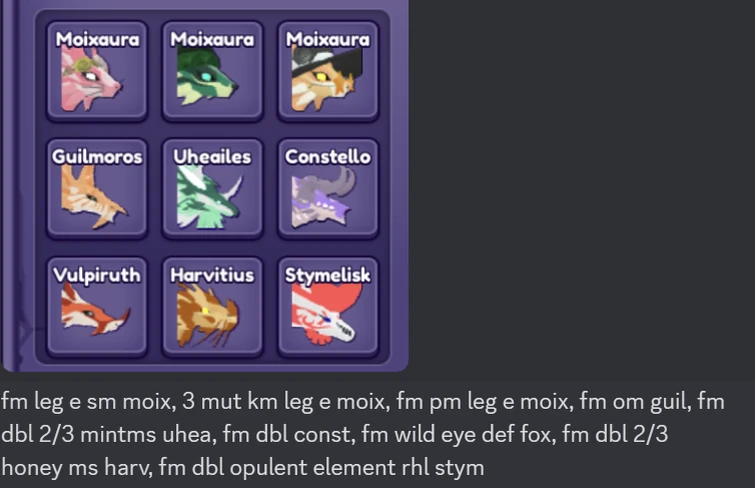The width and height of the screenshot is (755, 488).
Task: Select the pink Moixaura creature icon
Action: click(x=97, y=71)
